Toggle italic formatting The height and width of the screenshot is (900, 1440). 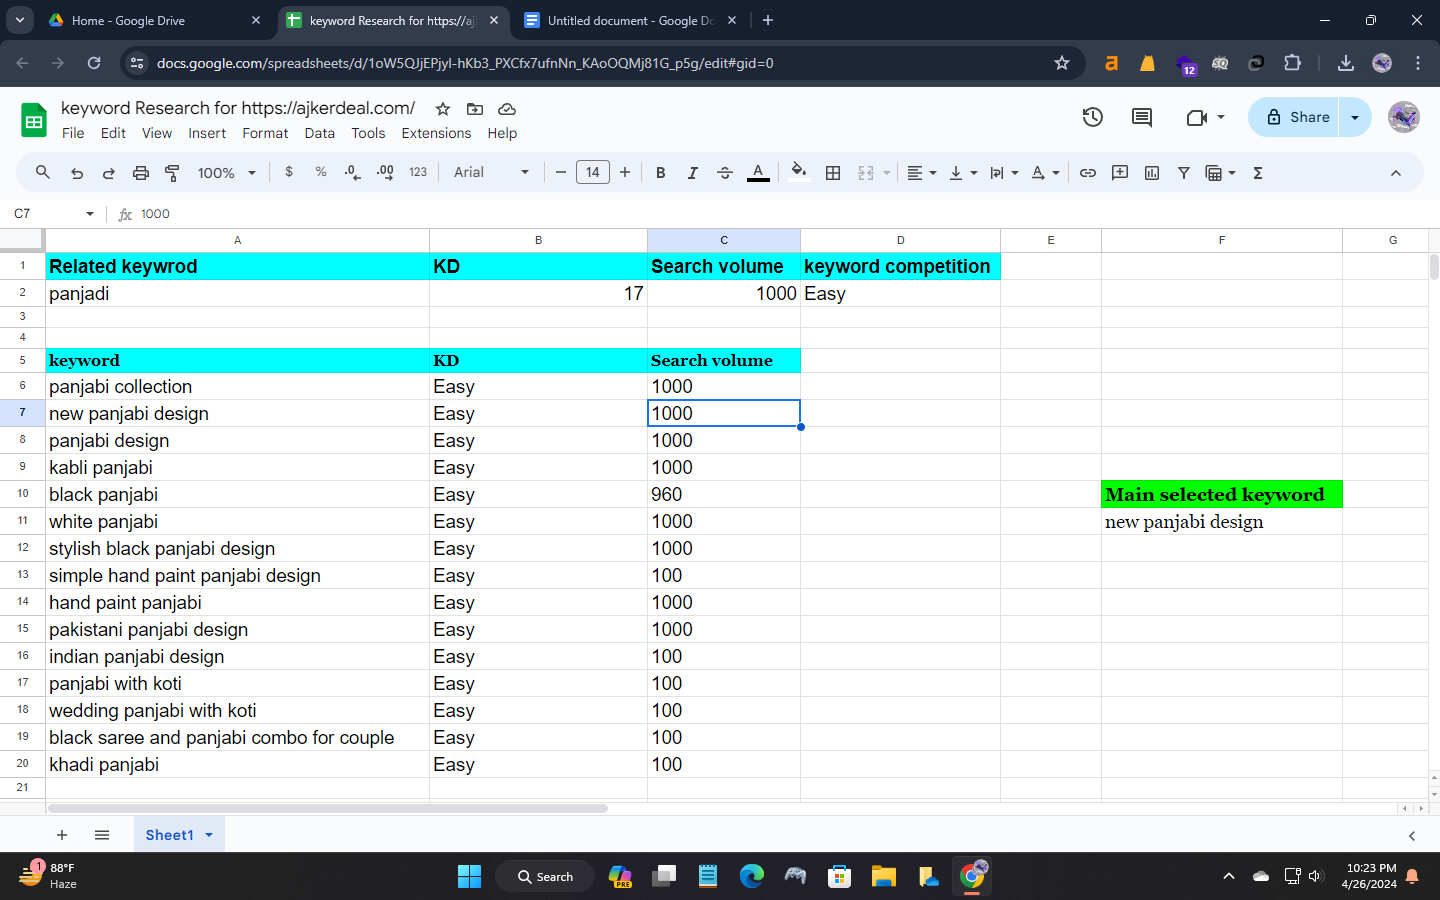[693, 173]
